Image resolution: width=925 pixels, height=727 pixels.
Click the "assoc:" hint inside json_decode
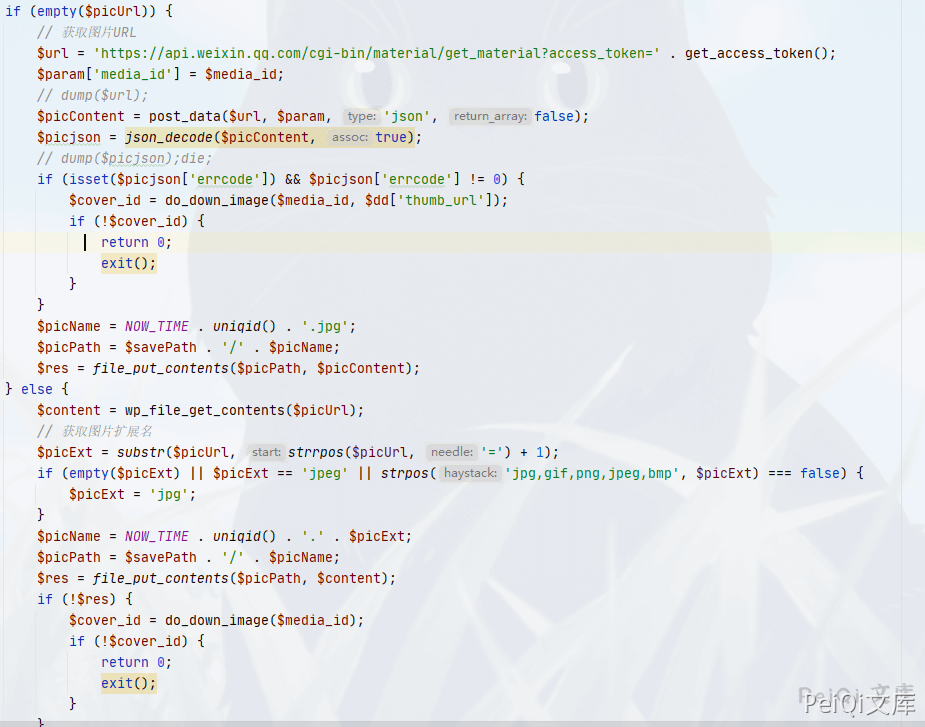[x=350, y=137]
